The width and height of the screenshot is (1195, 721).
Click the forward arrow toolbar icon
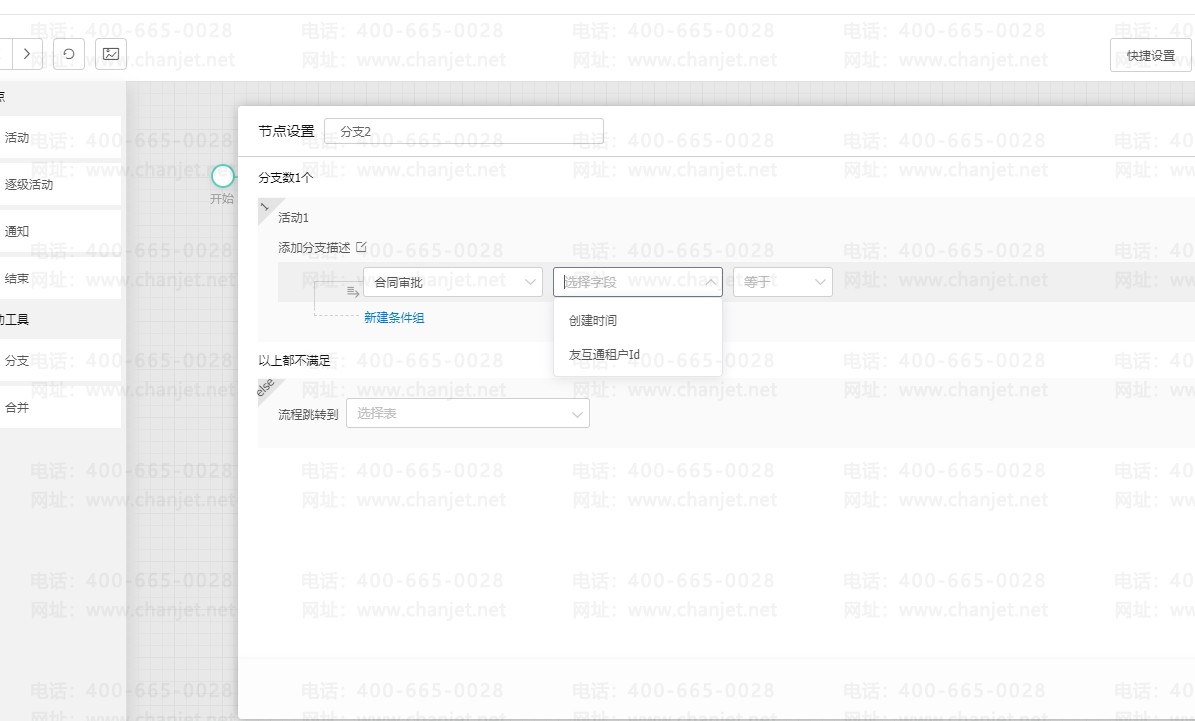27,54
